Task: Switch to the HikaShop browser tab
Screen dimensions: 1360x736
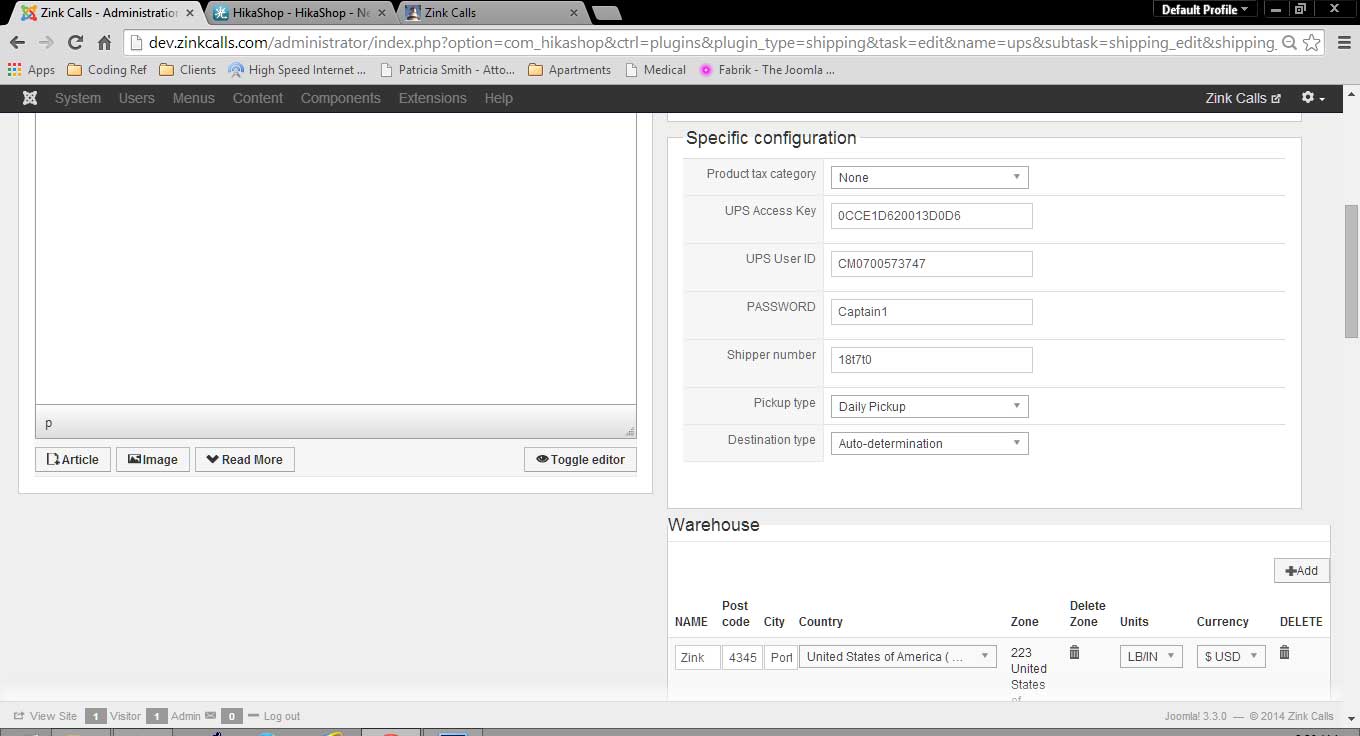Action: [301, 13]
